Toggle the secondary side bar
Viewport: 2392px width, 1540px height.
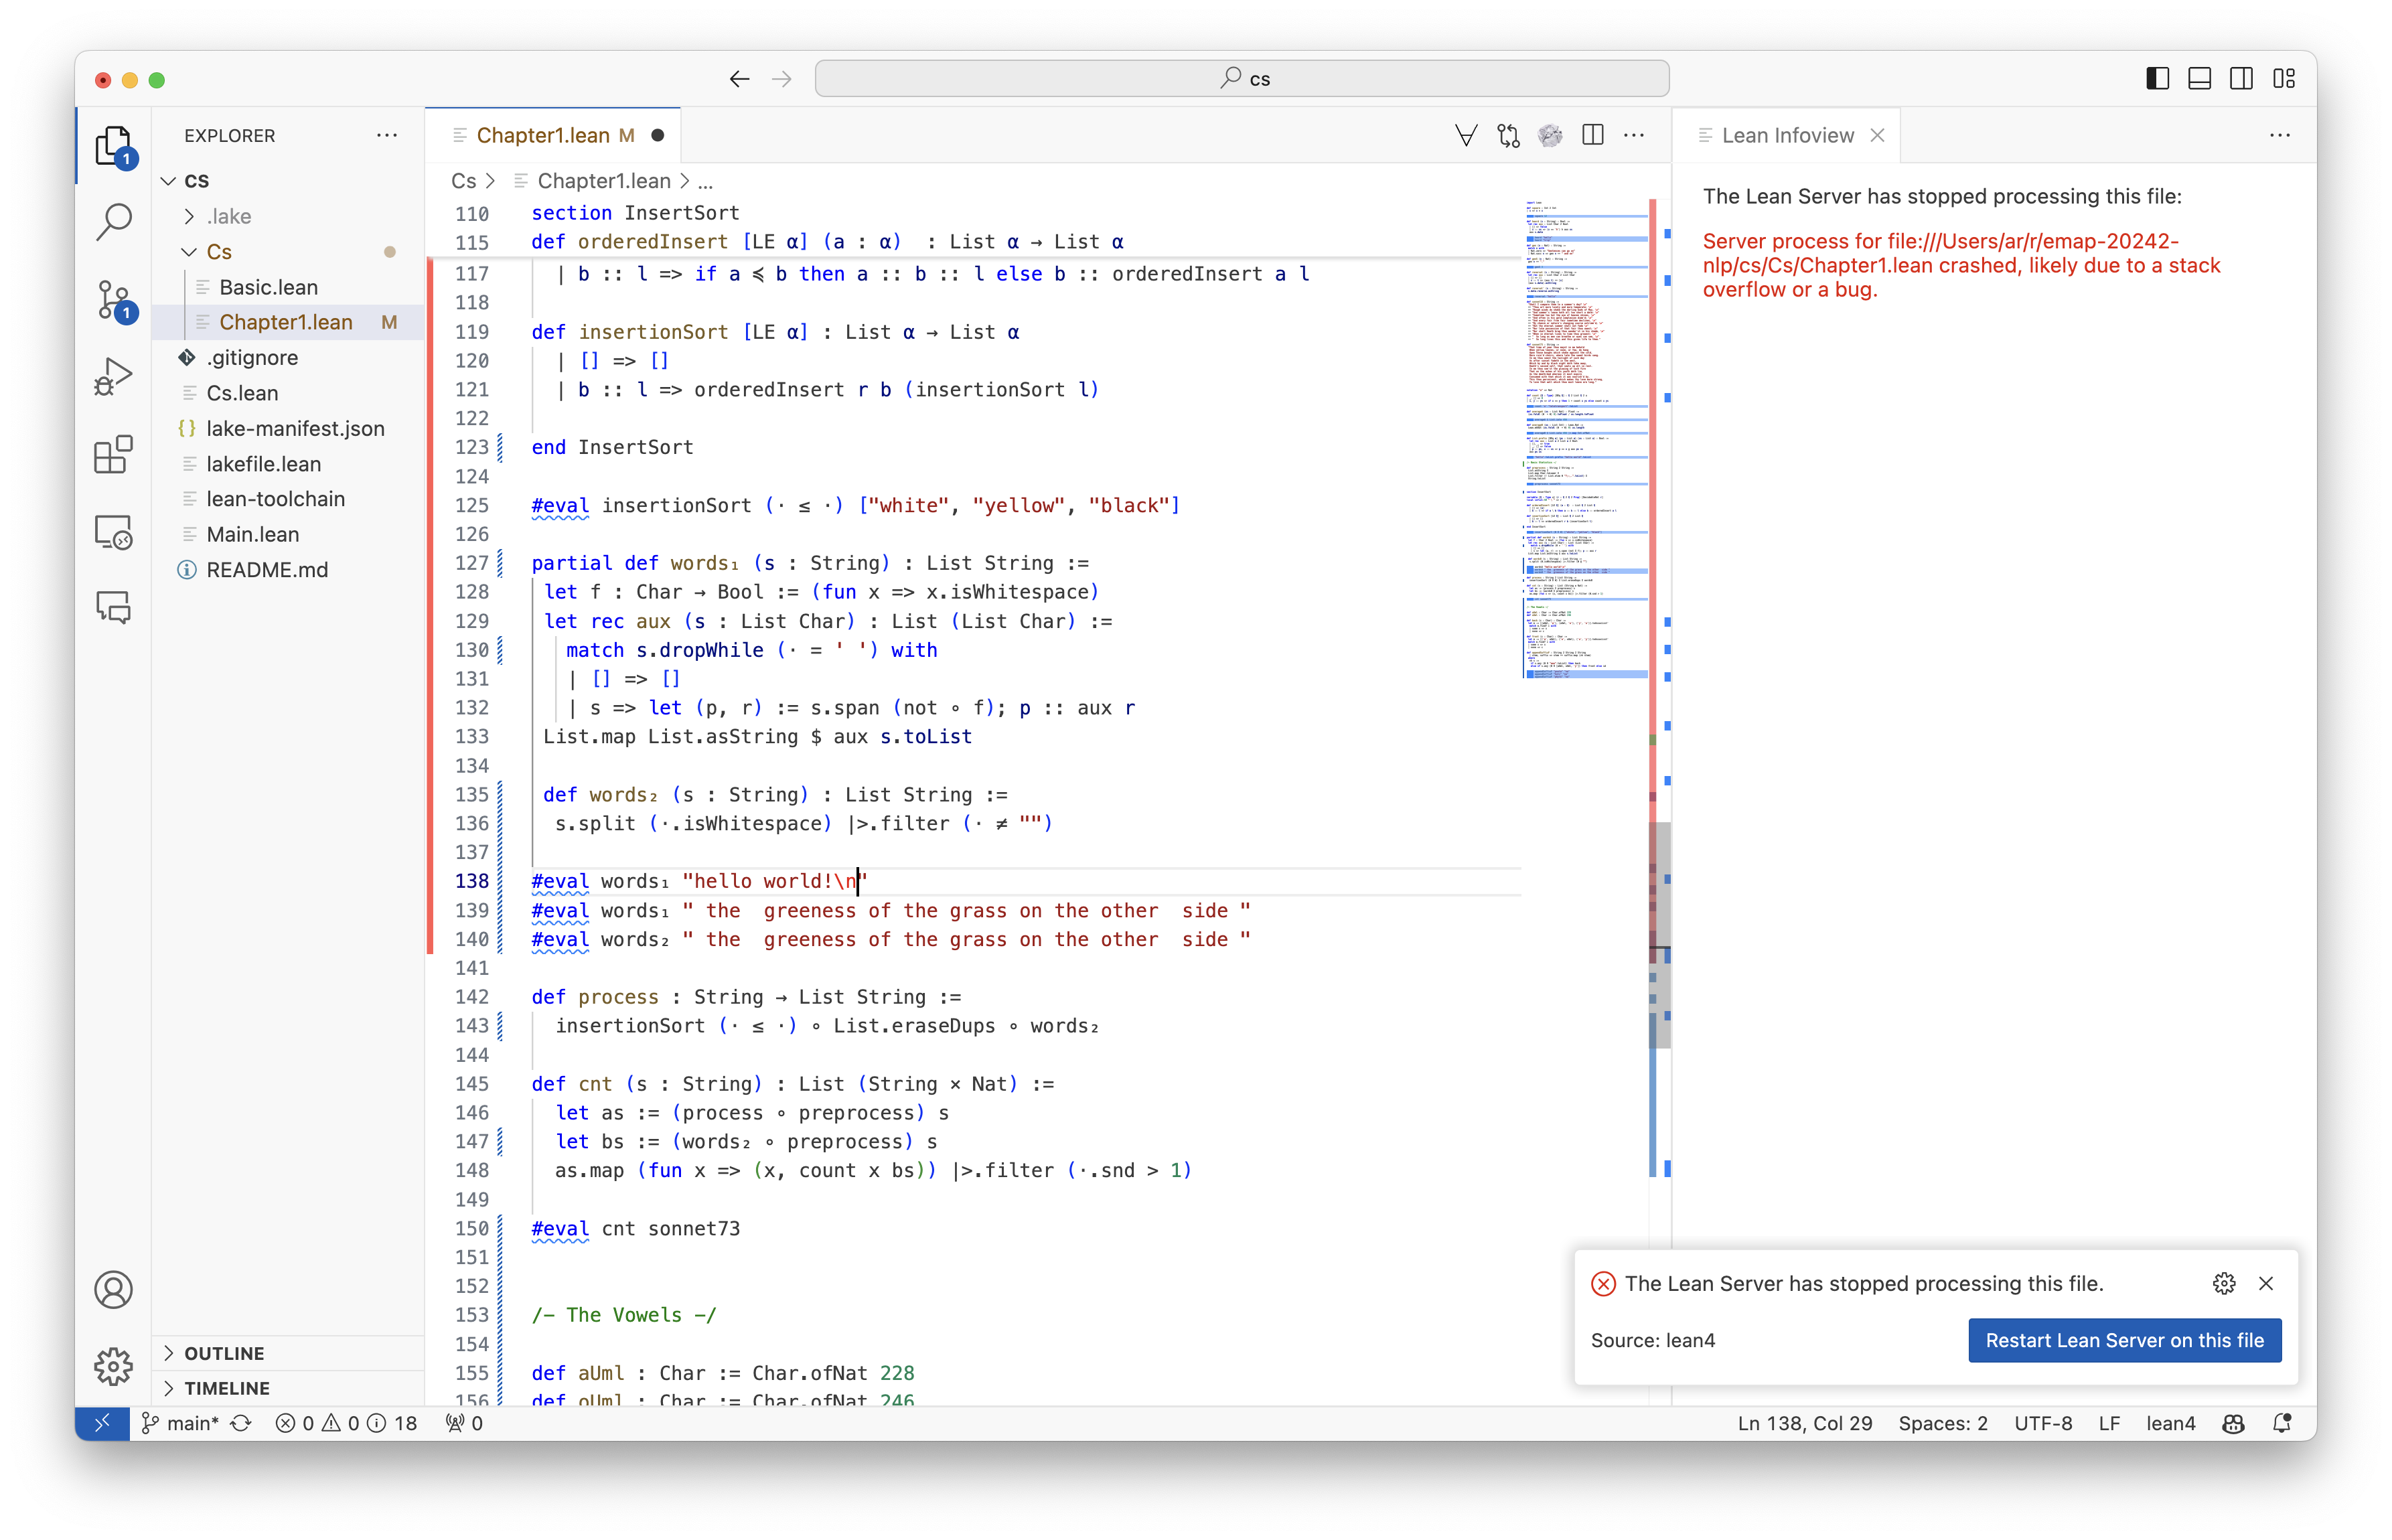click(2242, 79)
